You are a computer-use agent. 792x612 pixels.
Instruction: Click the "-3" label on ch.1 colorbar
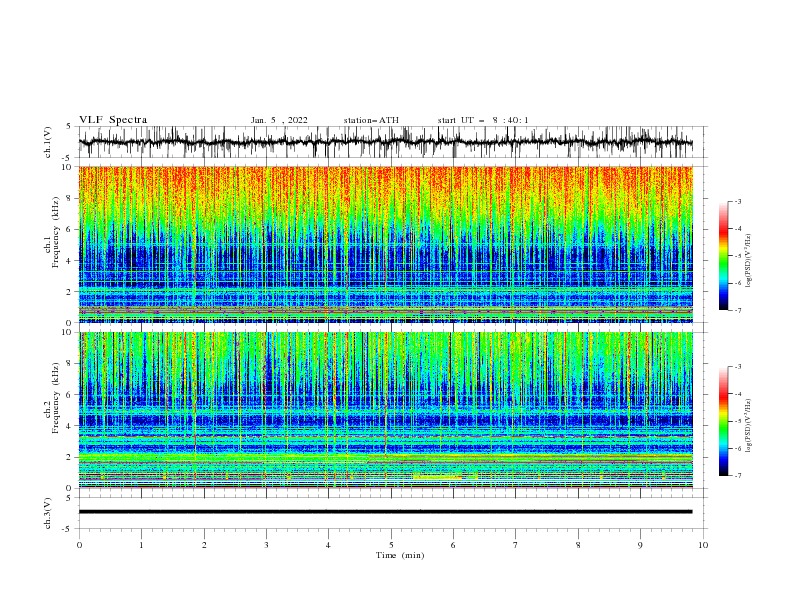[738, 201]
